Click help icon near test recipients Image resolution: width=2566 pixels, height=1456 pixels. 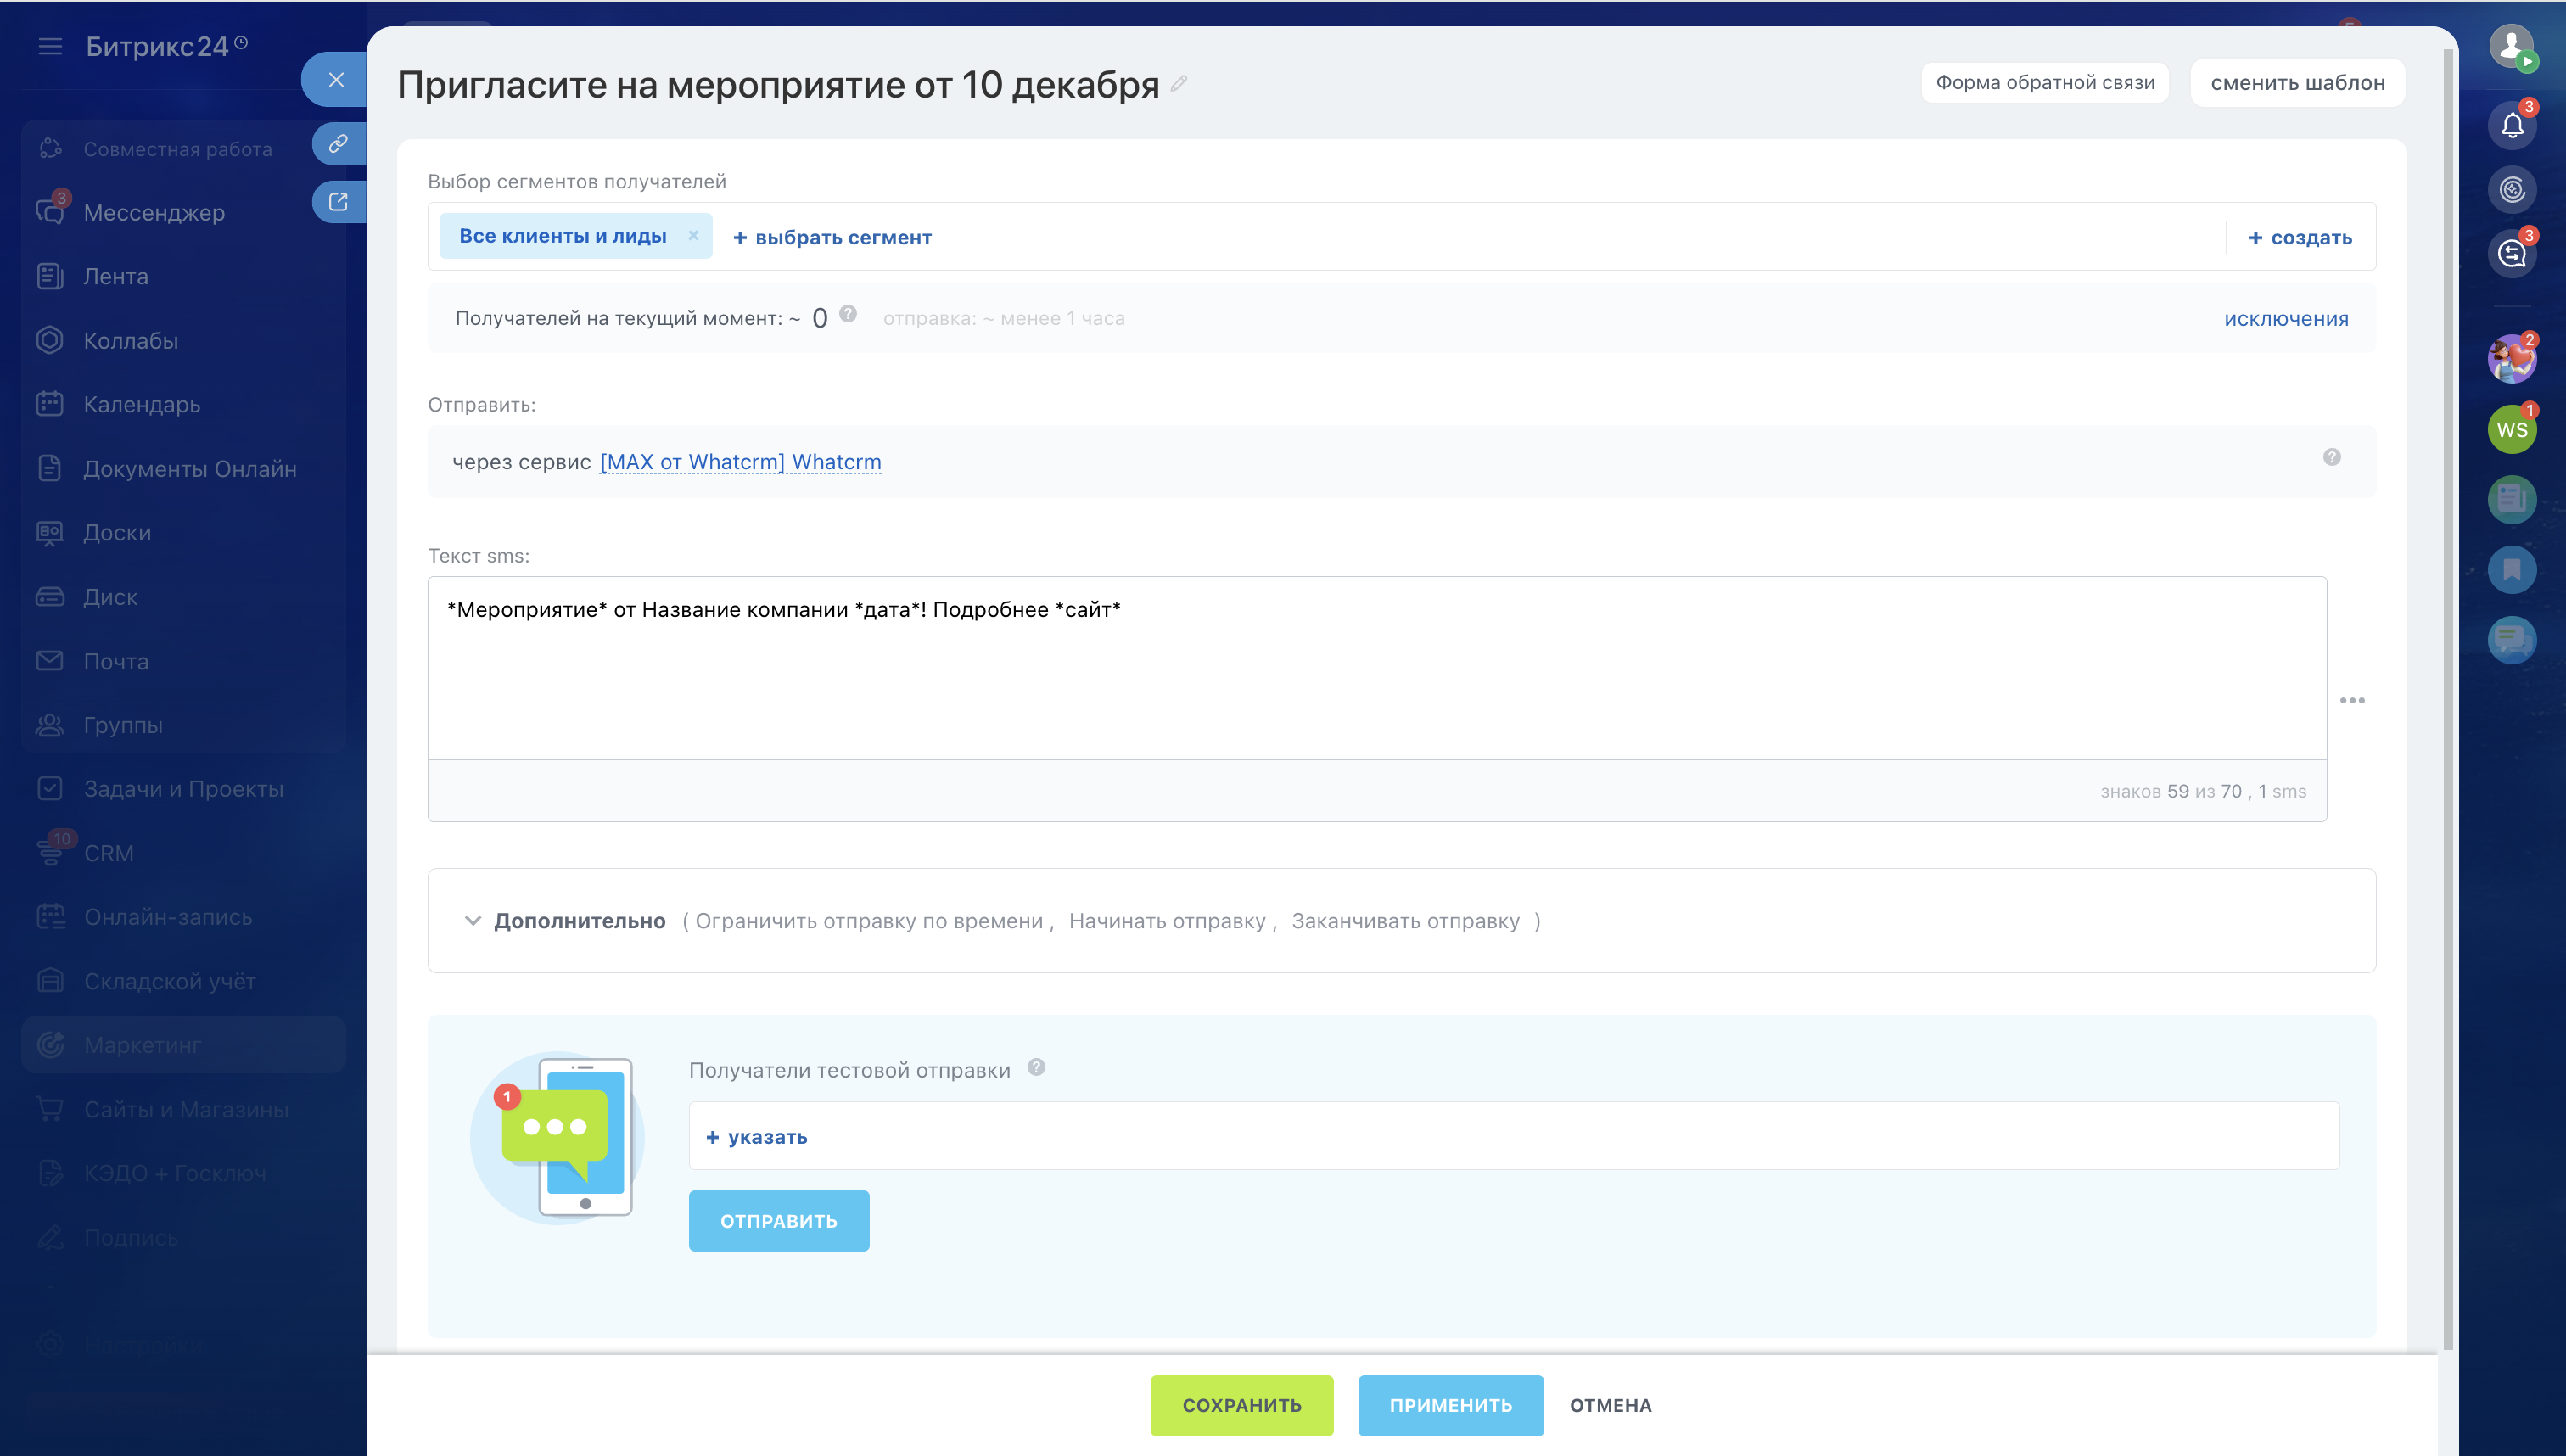tap(1036, 1068)
